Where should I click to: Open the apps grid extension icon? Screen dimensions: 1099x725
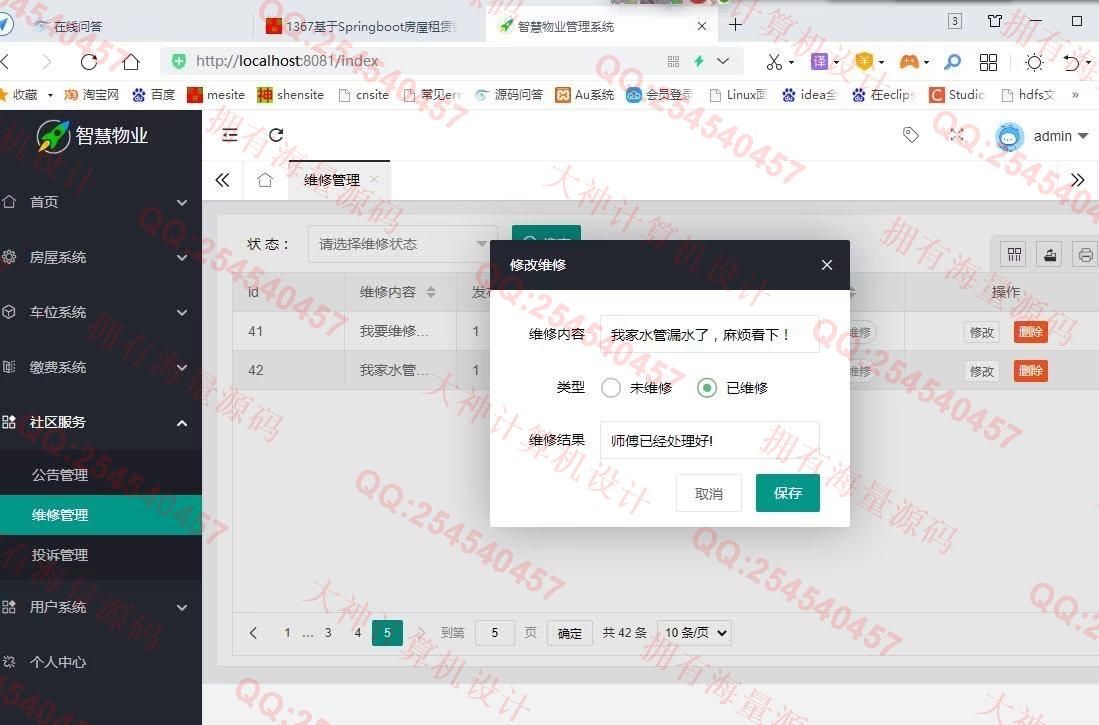pyautogui.click(x=988, y=62)
